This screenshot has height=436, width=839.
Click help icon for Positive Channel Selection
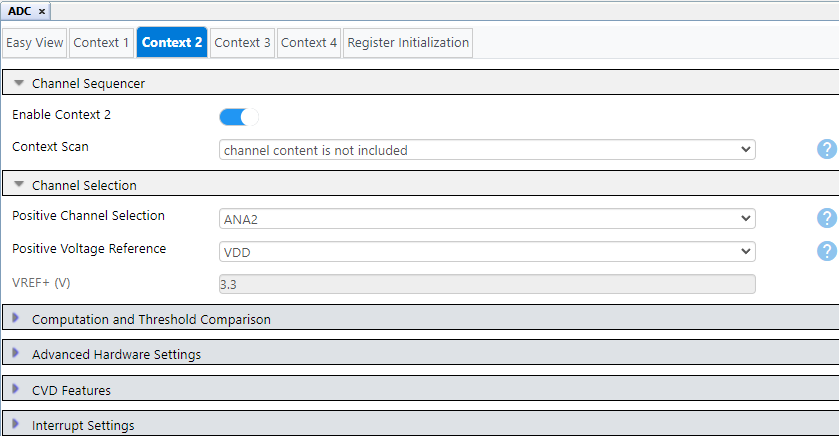click(826, 218)
